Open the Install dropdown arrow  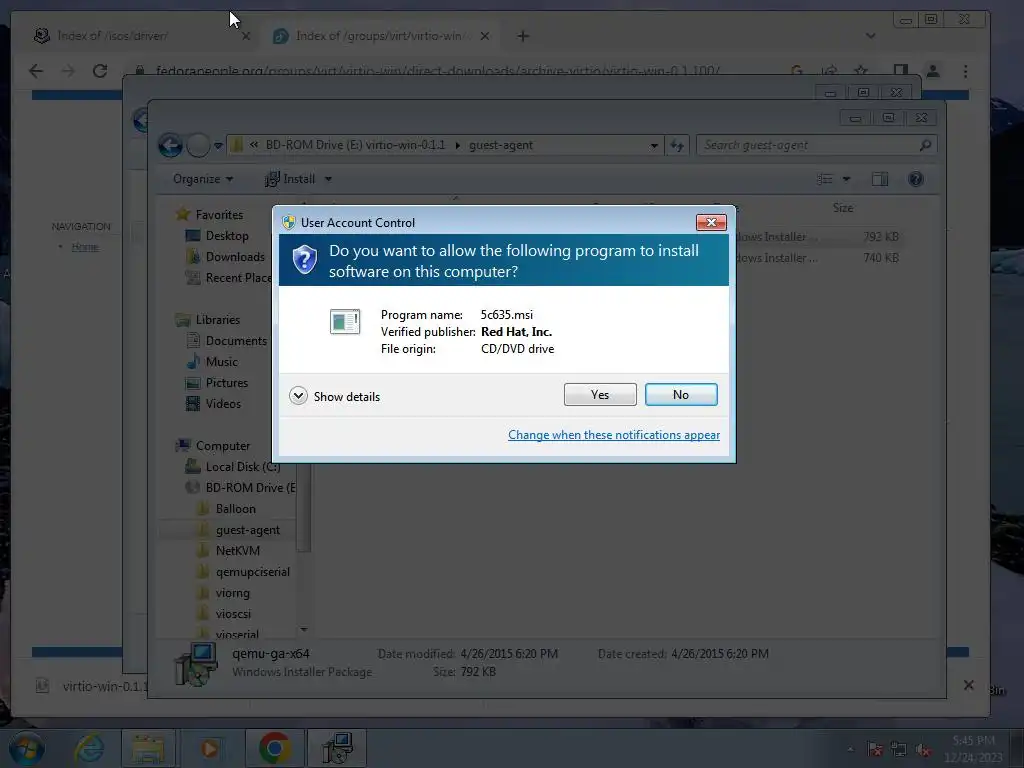(328, 179)
